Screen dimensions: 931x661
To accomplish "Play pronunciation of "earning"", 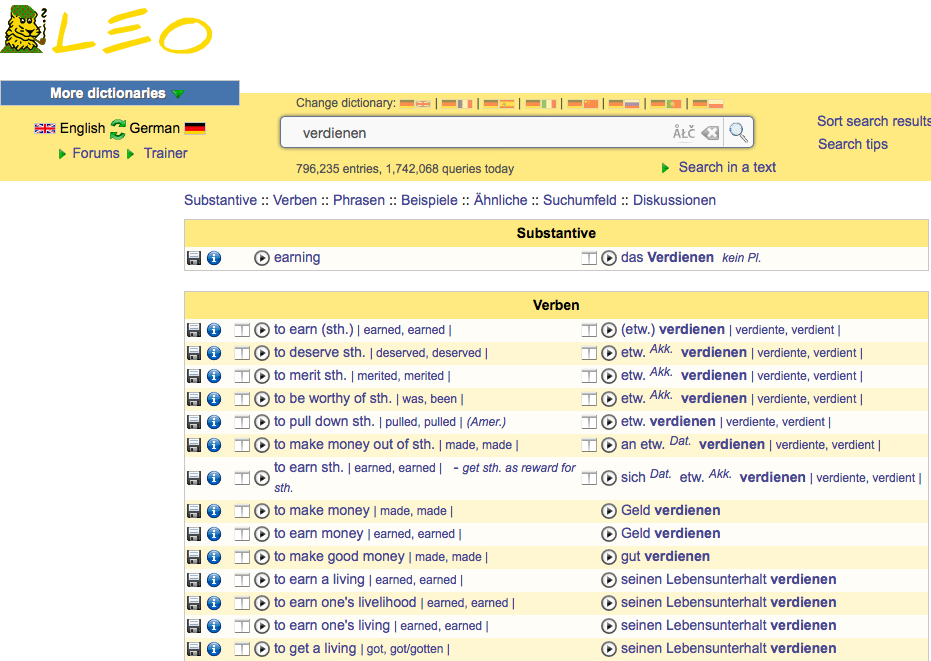I will pyautogui.click(x=261, y=257).
